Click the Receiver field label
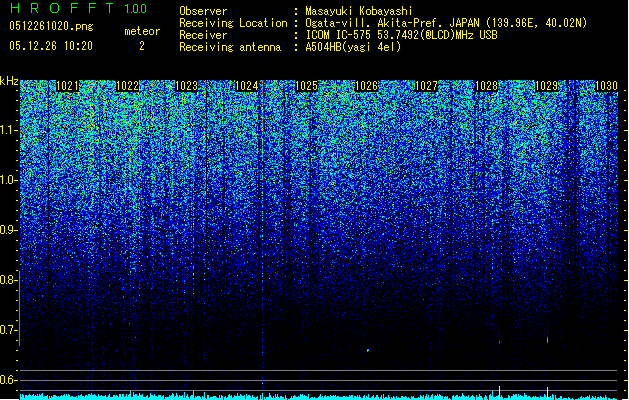Image resolution: width=629 pixels, height=400 pixels. 203,35
